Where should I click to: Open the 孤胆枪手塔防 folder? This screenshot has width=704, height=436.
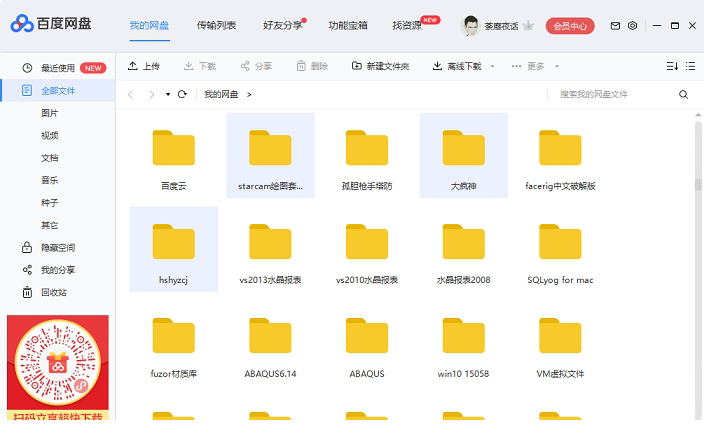click(x=367, y=155)
